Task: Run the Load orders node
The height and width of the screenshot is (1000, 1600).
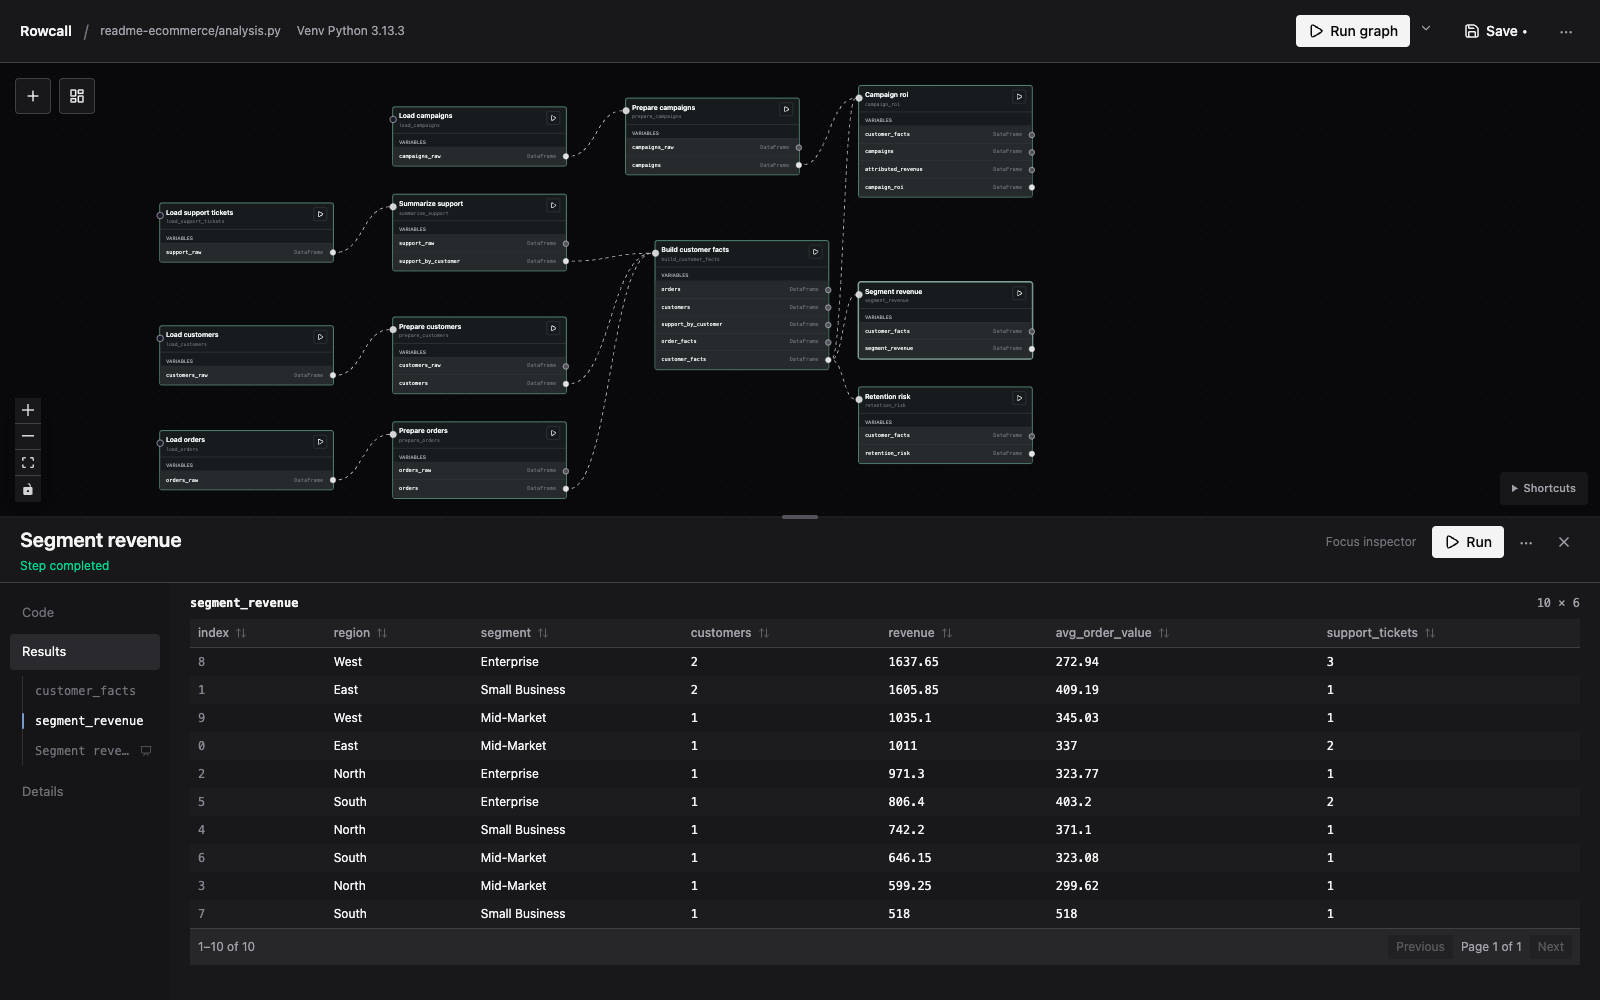Action: [320, 441]
